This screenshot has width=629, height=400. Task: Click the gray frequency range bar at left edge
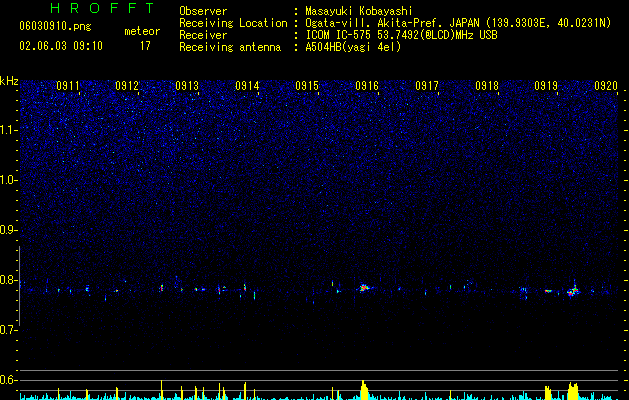[x=20, y=286]
